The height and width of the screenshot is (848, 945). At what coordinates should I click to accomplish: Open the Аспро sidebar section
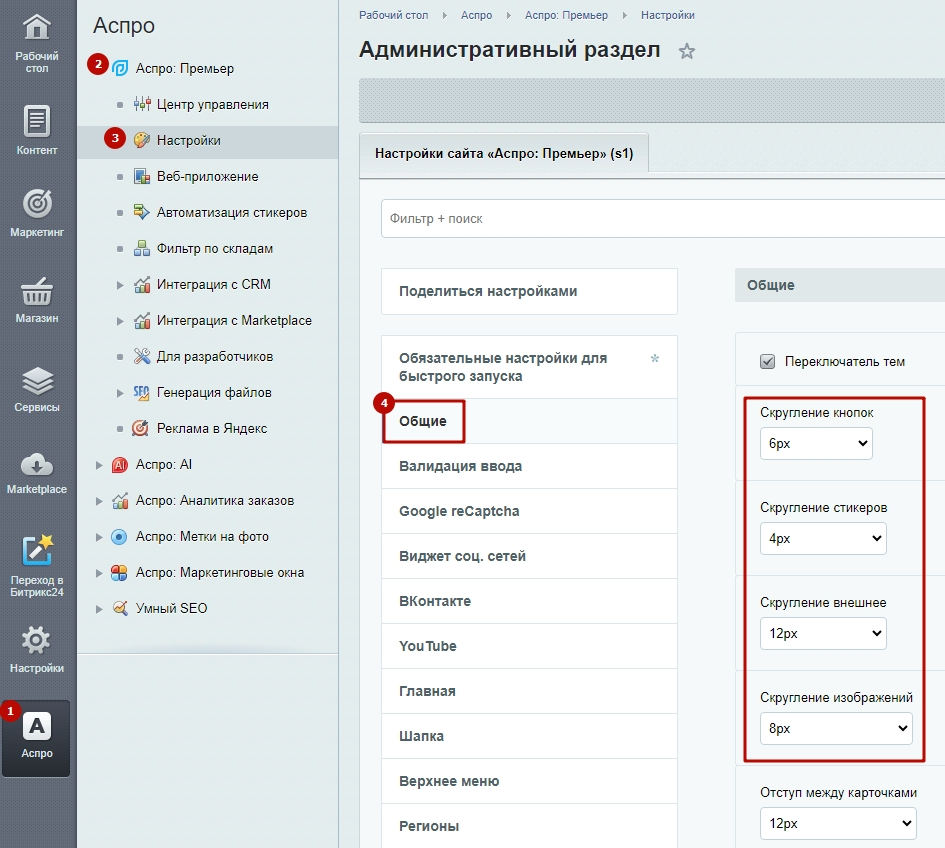(37, 738)
